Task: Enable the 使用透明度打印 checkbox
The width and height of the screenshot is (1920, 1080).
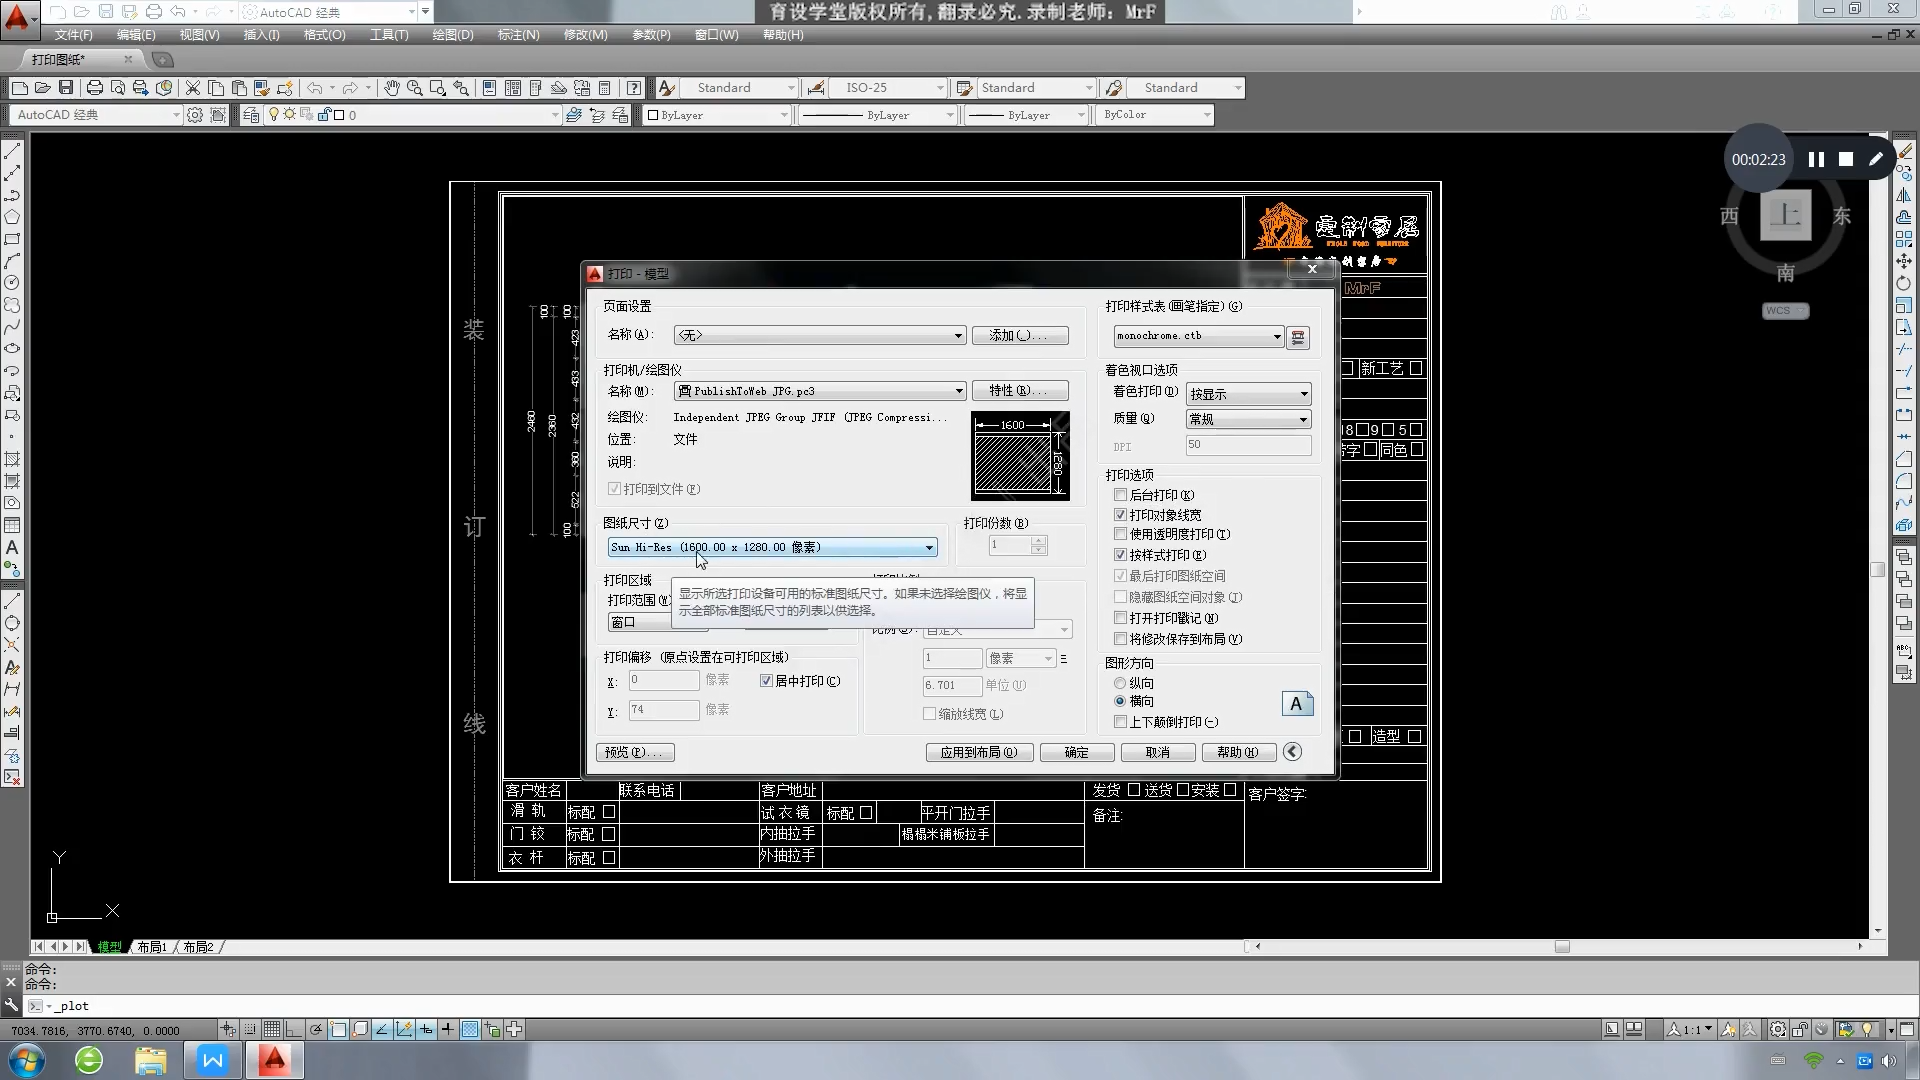Action: (x=1120, y=534)
